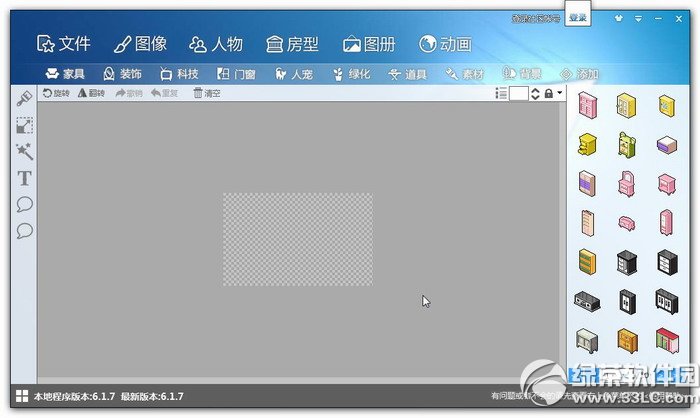The width and height of the screenshot is (700, 418).
Task: Select the yellow wardrobe with round window
Action: pos(626,105)
